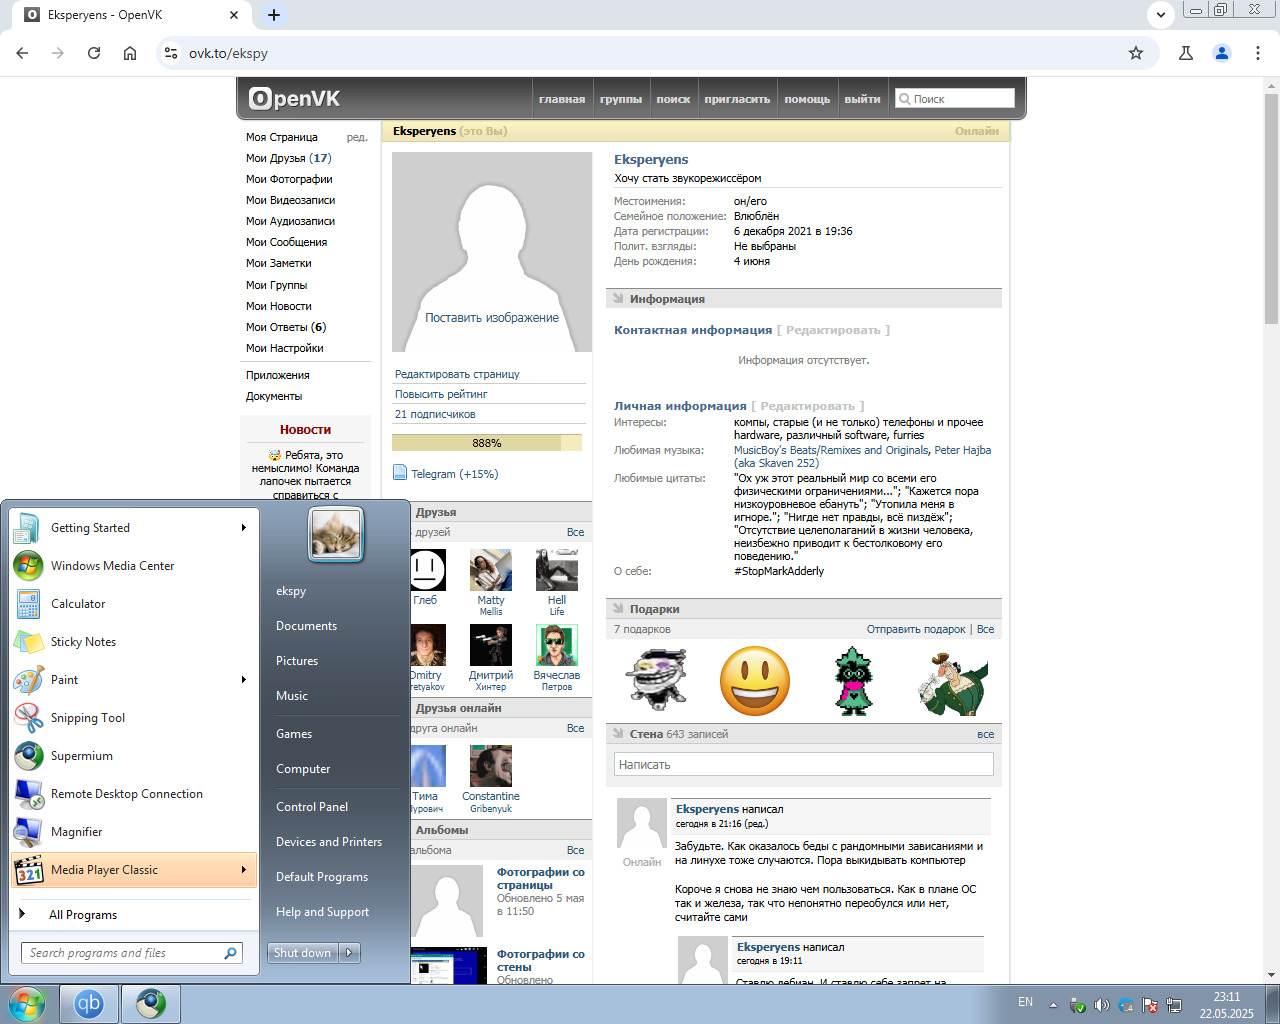Open Control Panel from Start menu
This screenshot has width=1280, height=1024.
pos(312,807)
